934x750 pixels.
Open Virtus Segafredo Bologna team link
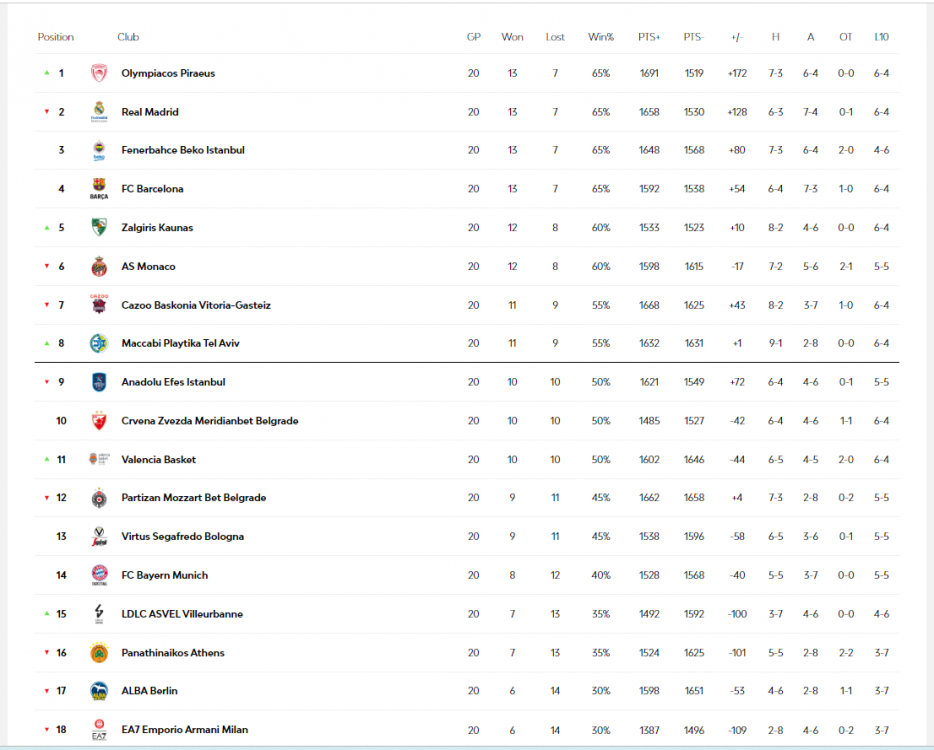182,537
